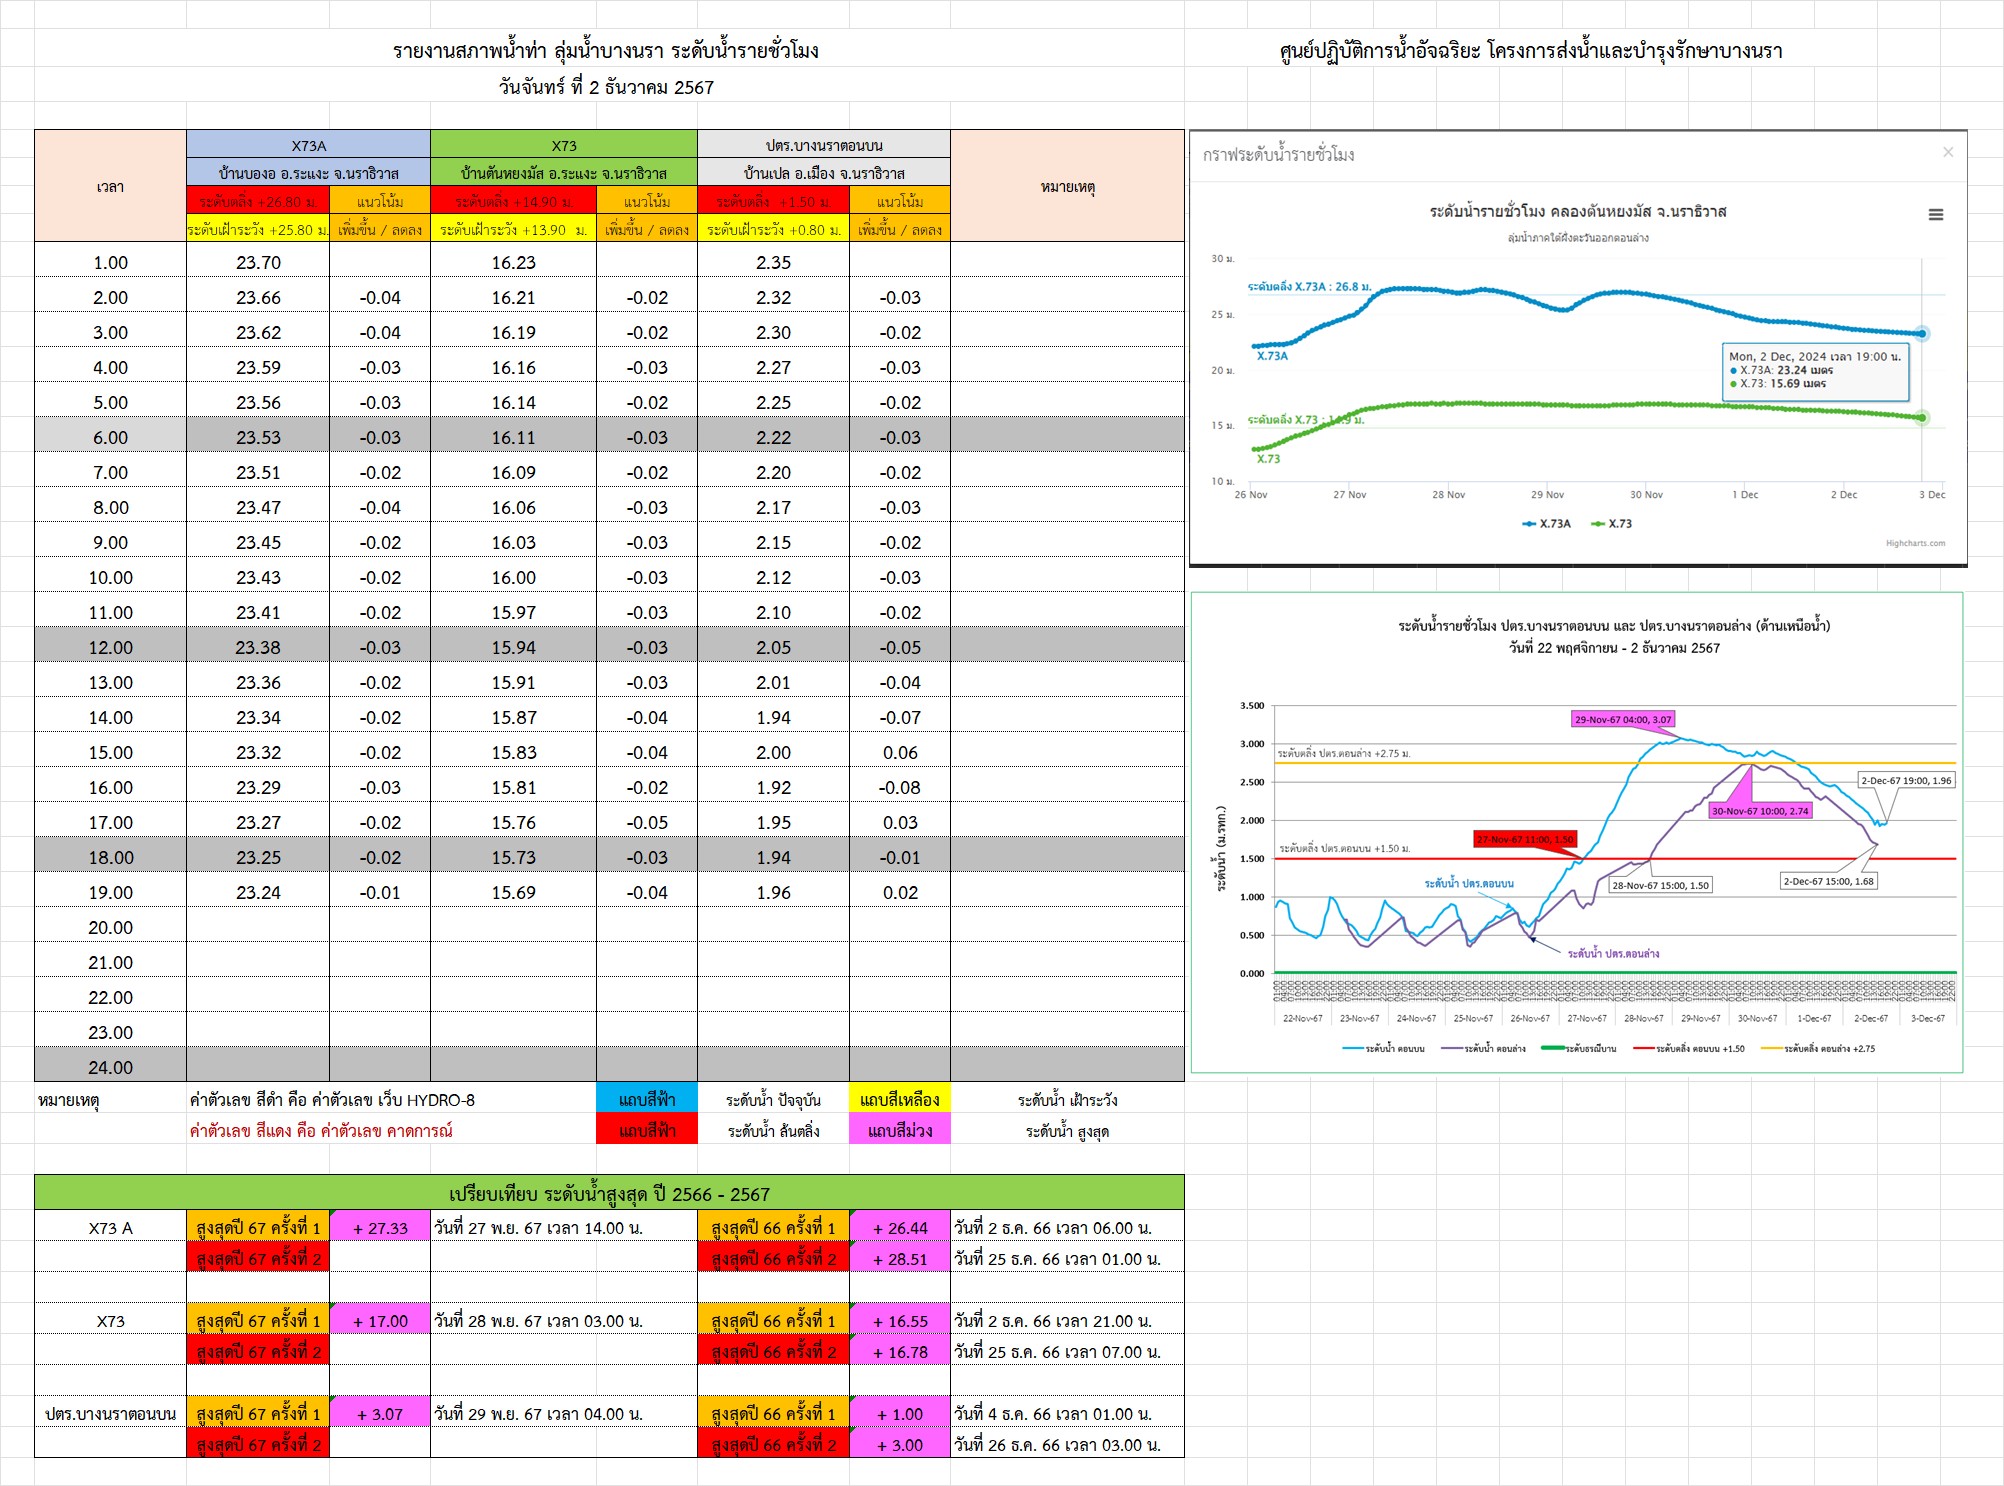Screen dimensions: 2004x1486
Task: Click the value 16.00 in the 10.00 row
Action: pos(513,577)
